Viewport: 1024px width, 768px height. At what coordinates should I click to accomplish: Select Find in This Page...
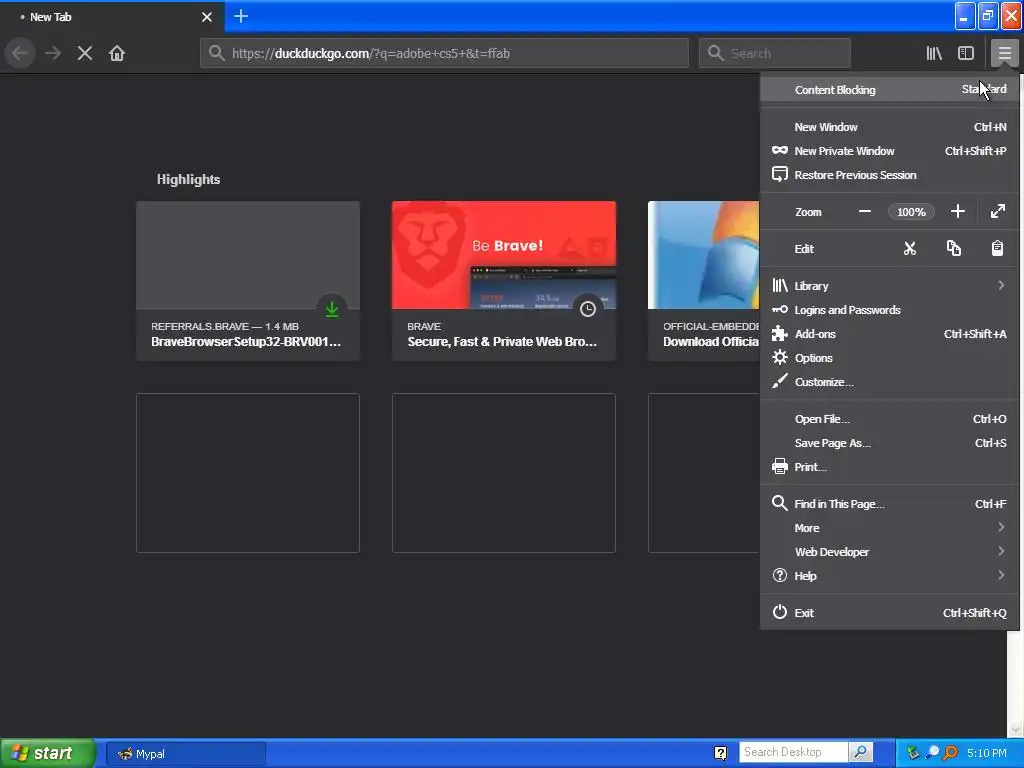point(889,504)
